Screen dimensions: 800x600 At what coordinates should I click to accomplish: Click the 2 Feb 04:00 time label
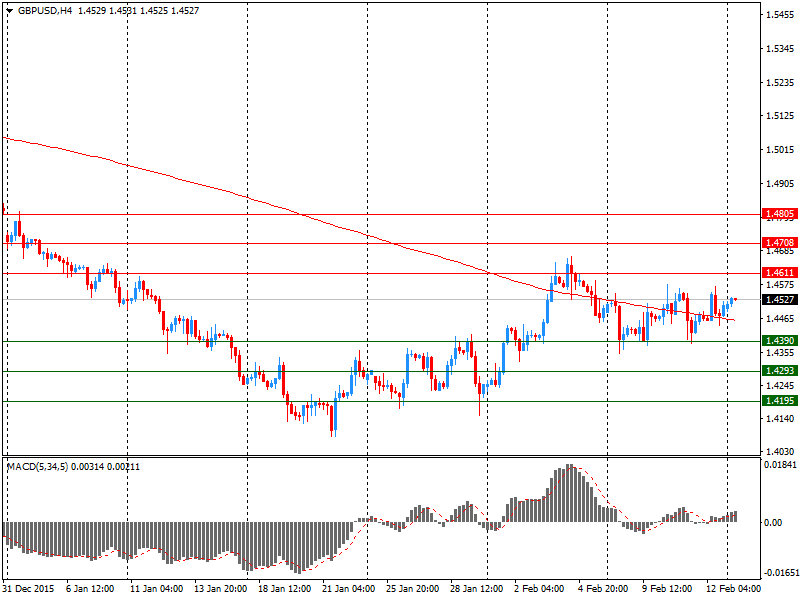[x=539, y=589]
